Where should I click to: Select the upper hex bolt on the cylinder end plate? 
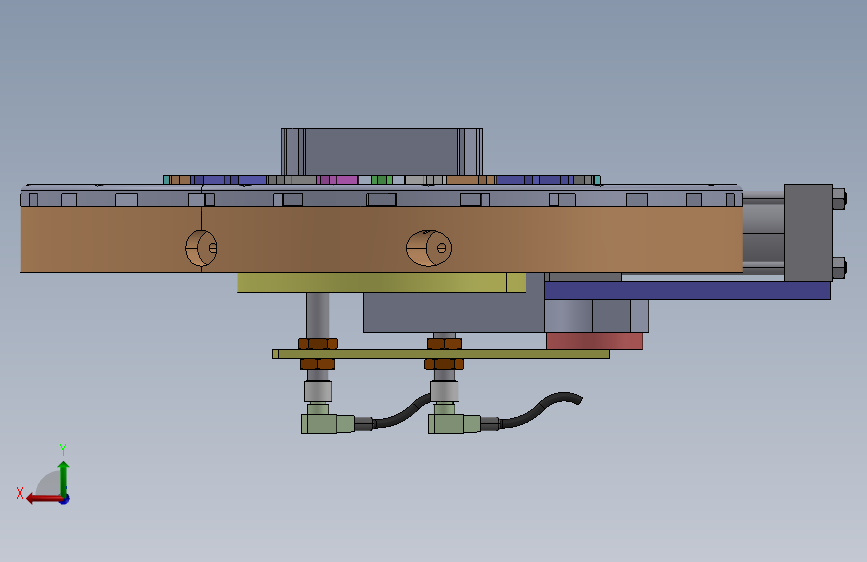coord(839,199)
